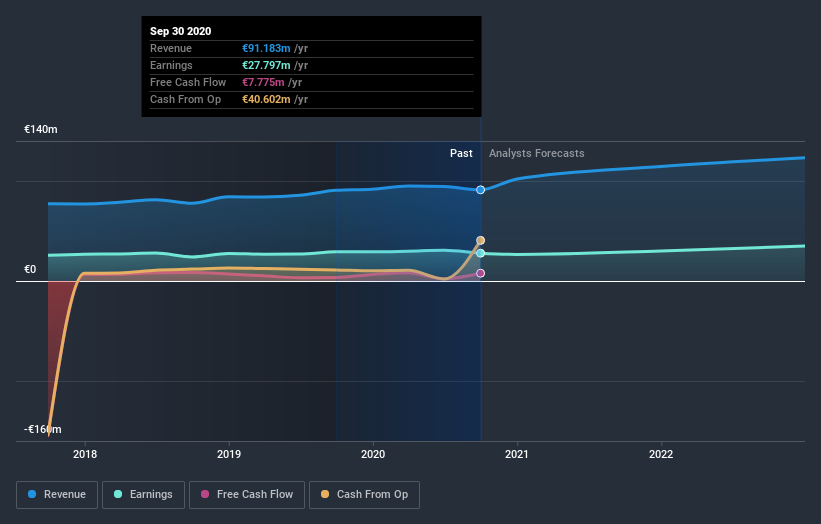Click the €0 y-axis label
Screen dimensions: 821x524
pyautogui.click(x=30, y=270)
